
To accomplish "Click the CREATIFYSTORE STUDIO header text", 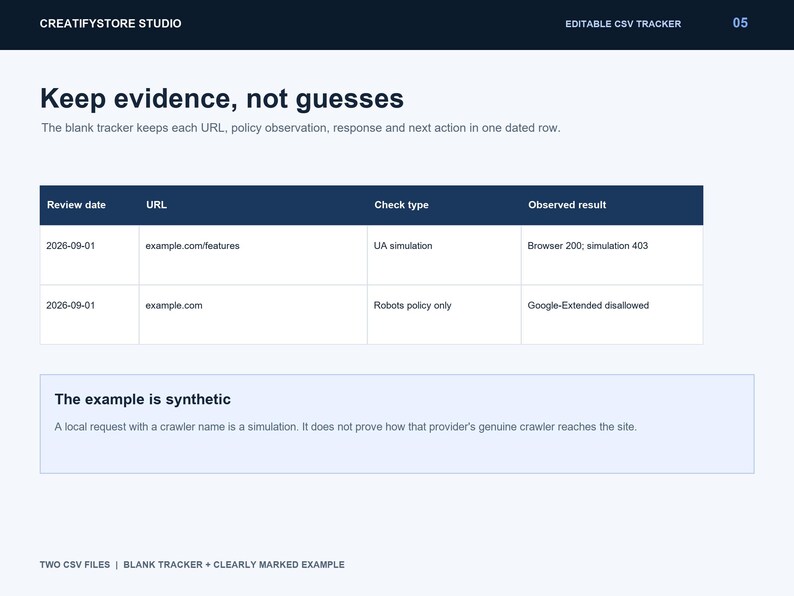I will point(110,24).
